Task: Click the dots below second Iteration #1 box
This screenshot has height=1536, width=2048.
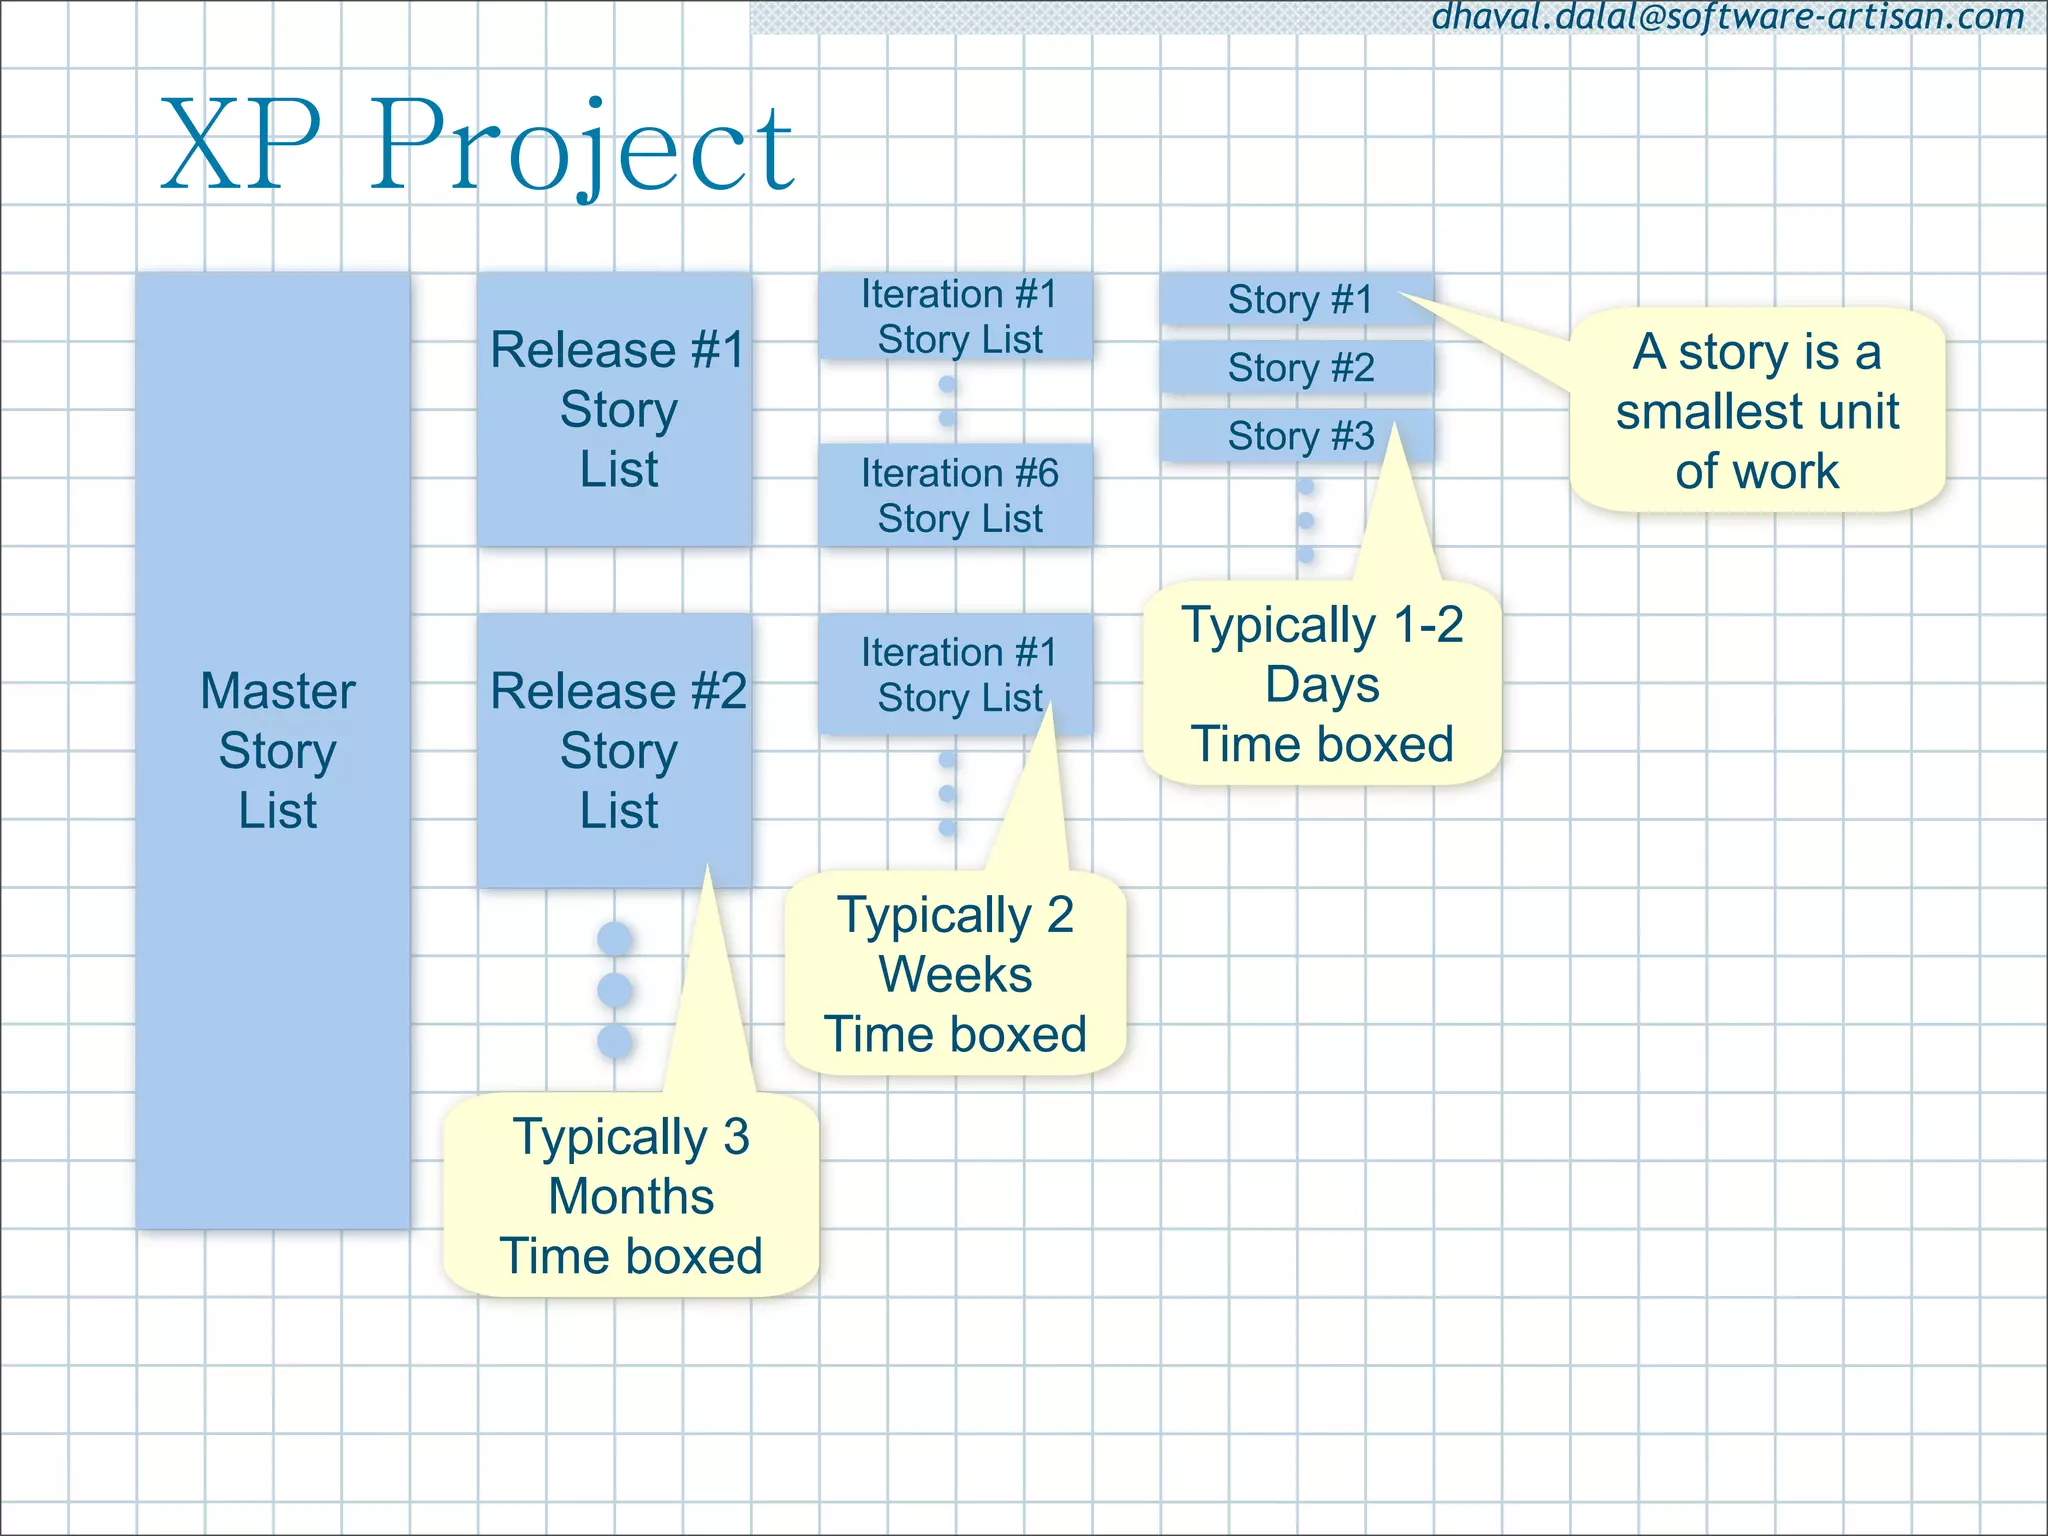Action: 947,794
